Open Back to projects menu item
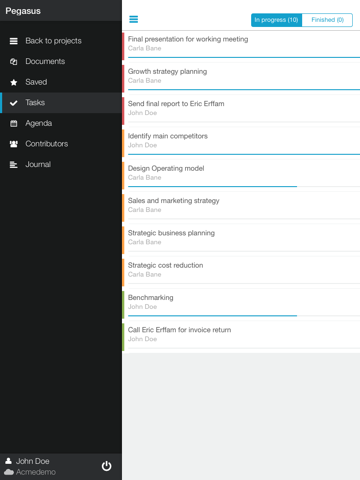Viewport: 360px width, 480px height. (61, 41)
